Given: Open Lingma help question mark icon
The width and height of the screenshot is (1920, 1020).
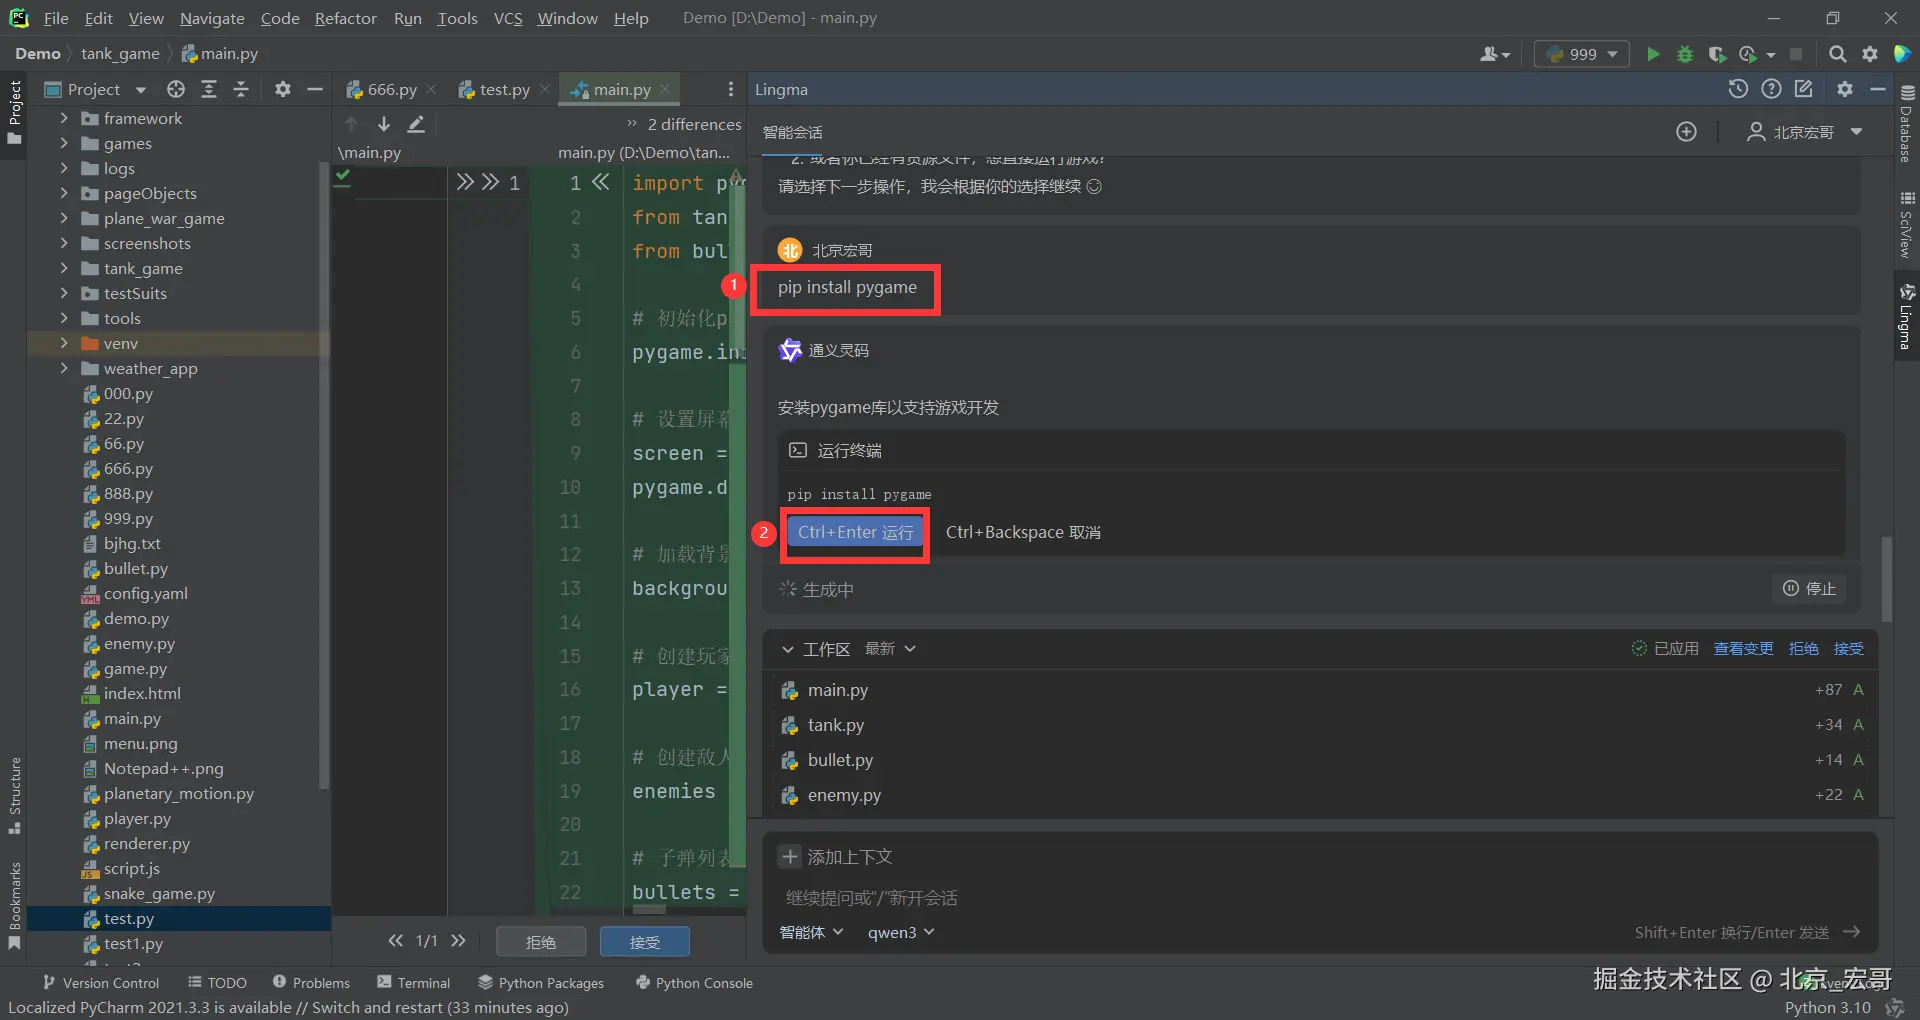Looking at the screenshot, I should click(x=1771, y=89).
